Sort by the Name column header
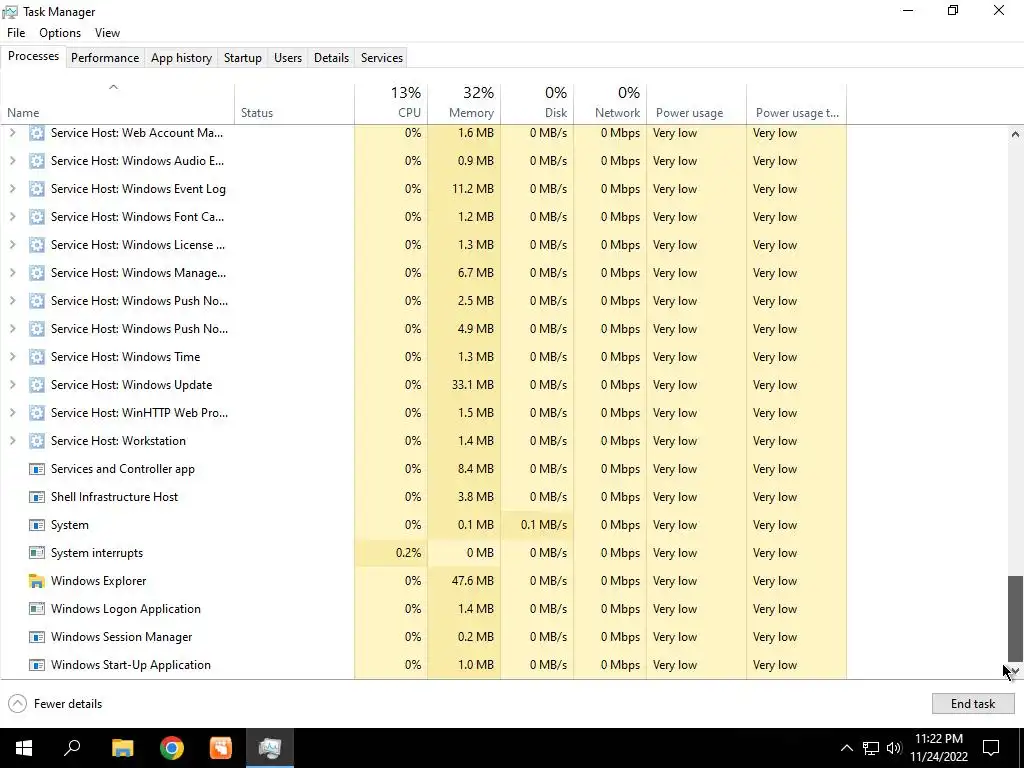This screenshot has width=1024, height=768. point(118,103)
